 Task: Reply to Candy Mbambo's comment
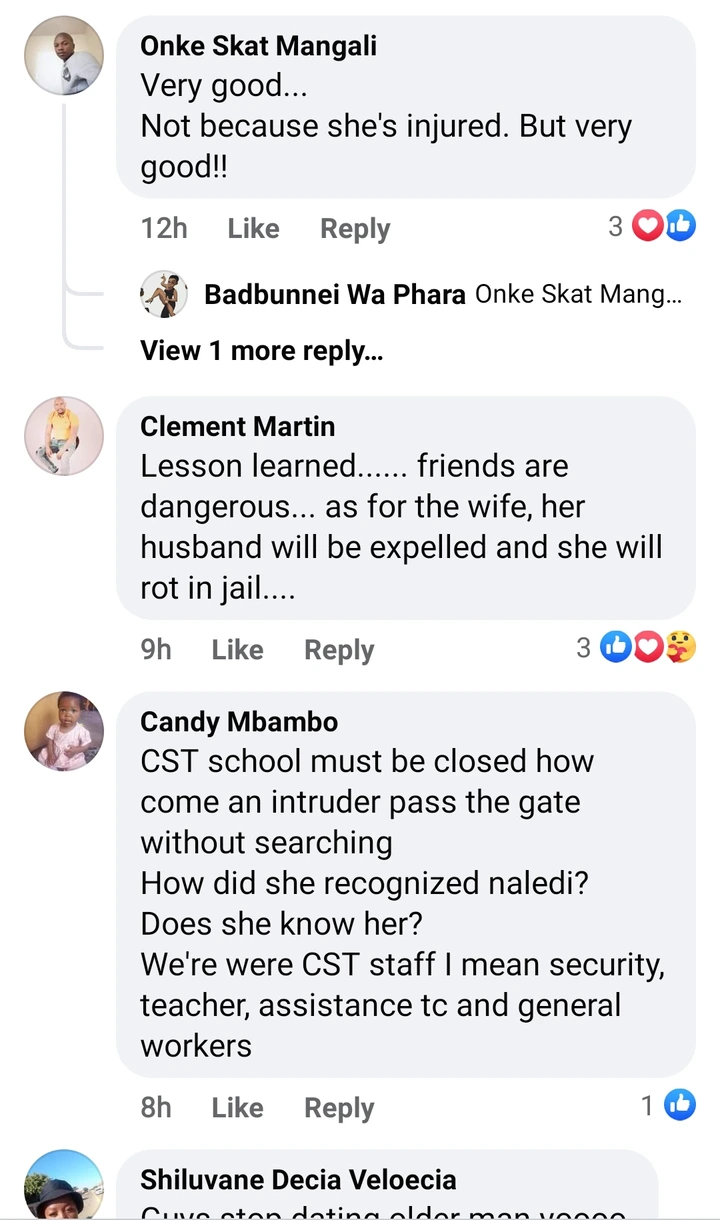(339, 1107)
